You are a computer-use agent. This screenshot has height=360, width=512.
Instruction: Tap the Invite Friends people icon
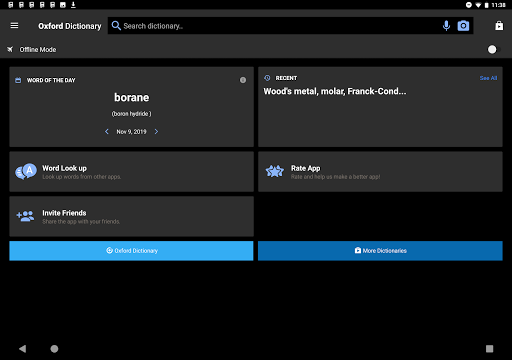(25, 216)
